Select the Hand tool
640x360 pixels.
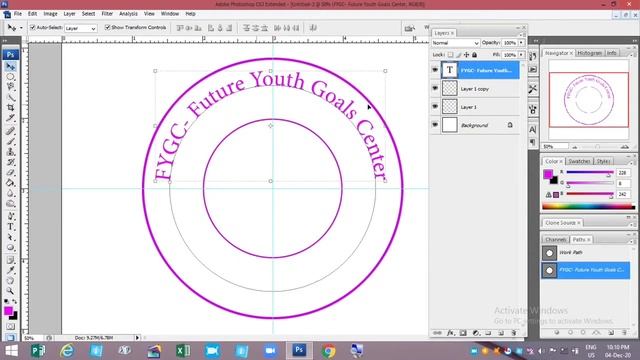coord(11,281)
